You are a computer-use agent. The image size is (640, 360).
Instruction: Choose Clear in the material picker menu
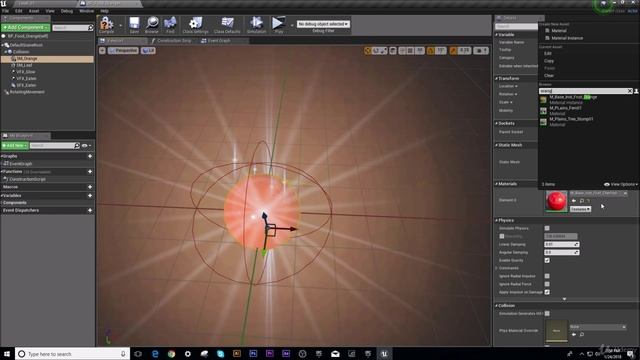549,76
